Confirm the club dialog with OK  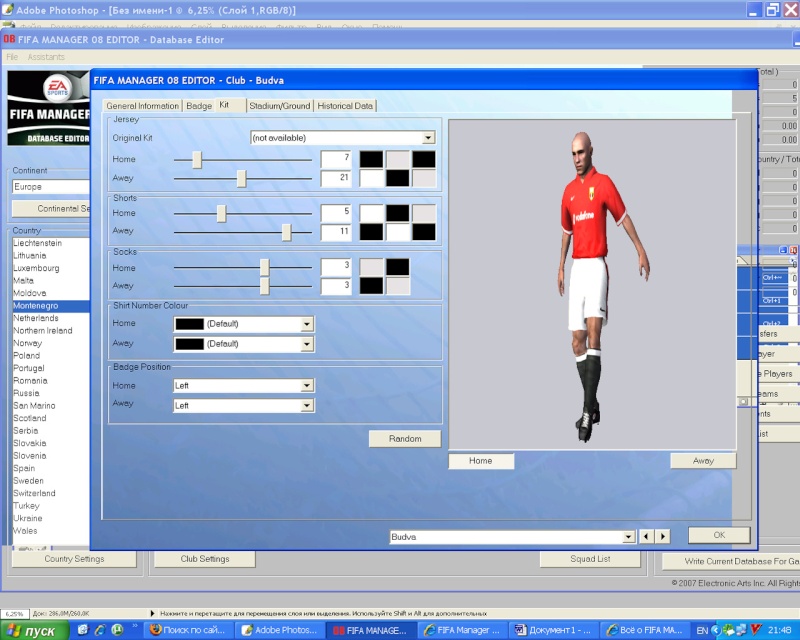(719, 535)
